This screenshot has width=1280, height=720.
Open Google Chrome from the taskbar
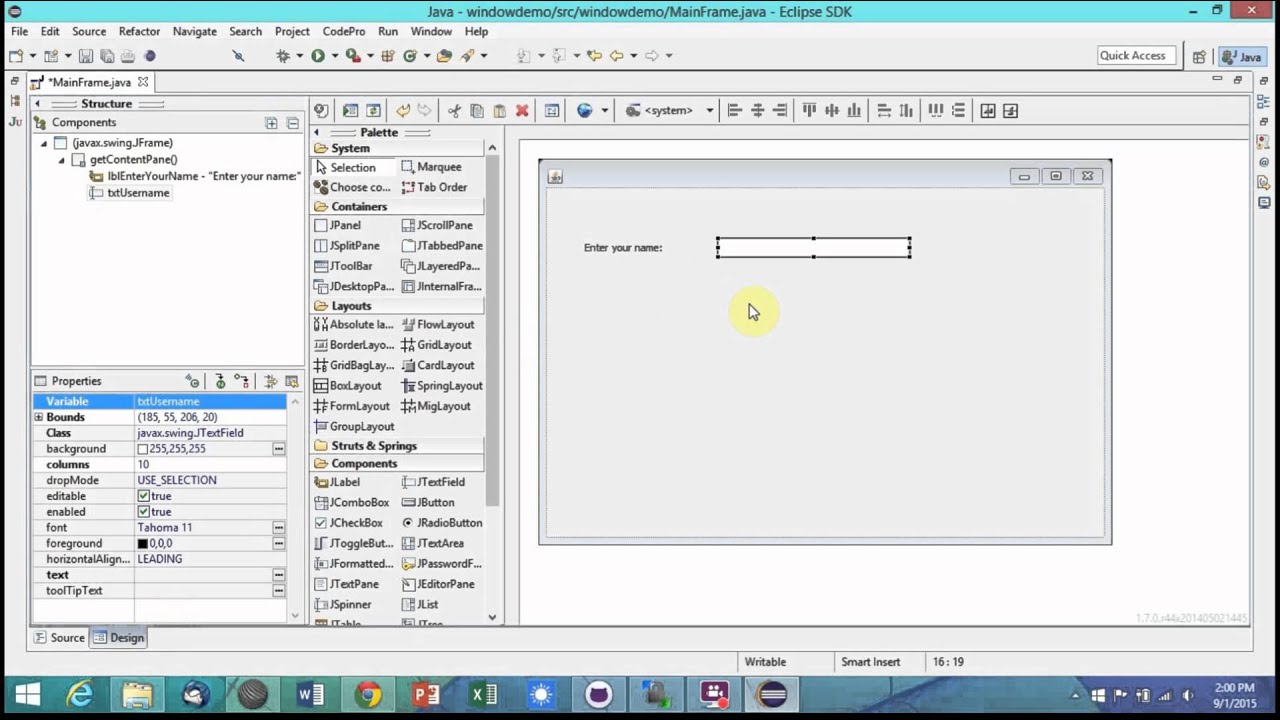(x=369, y=694)
